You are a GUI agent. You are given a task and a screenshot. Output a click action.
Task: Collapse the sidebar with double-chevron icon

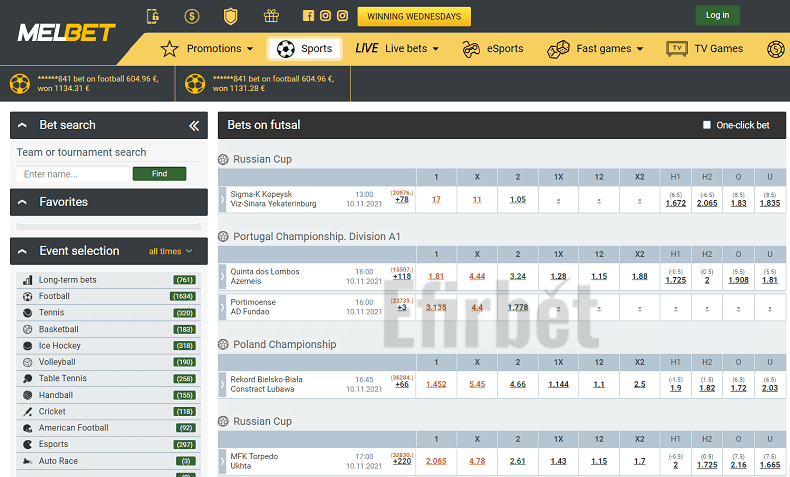[x=194, y=125]
